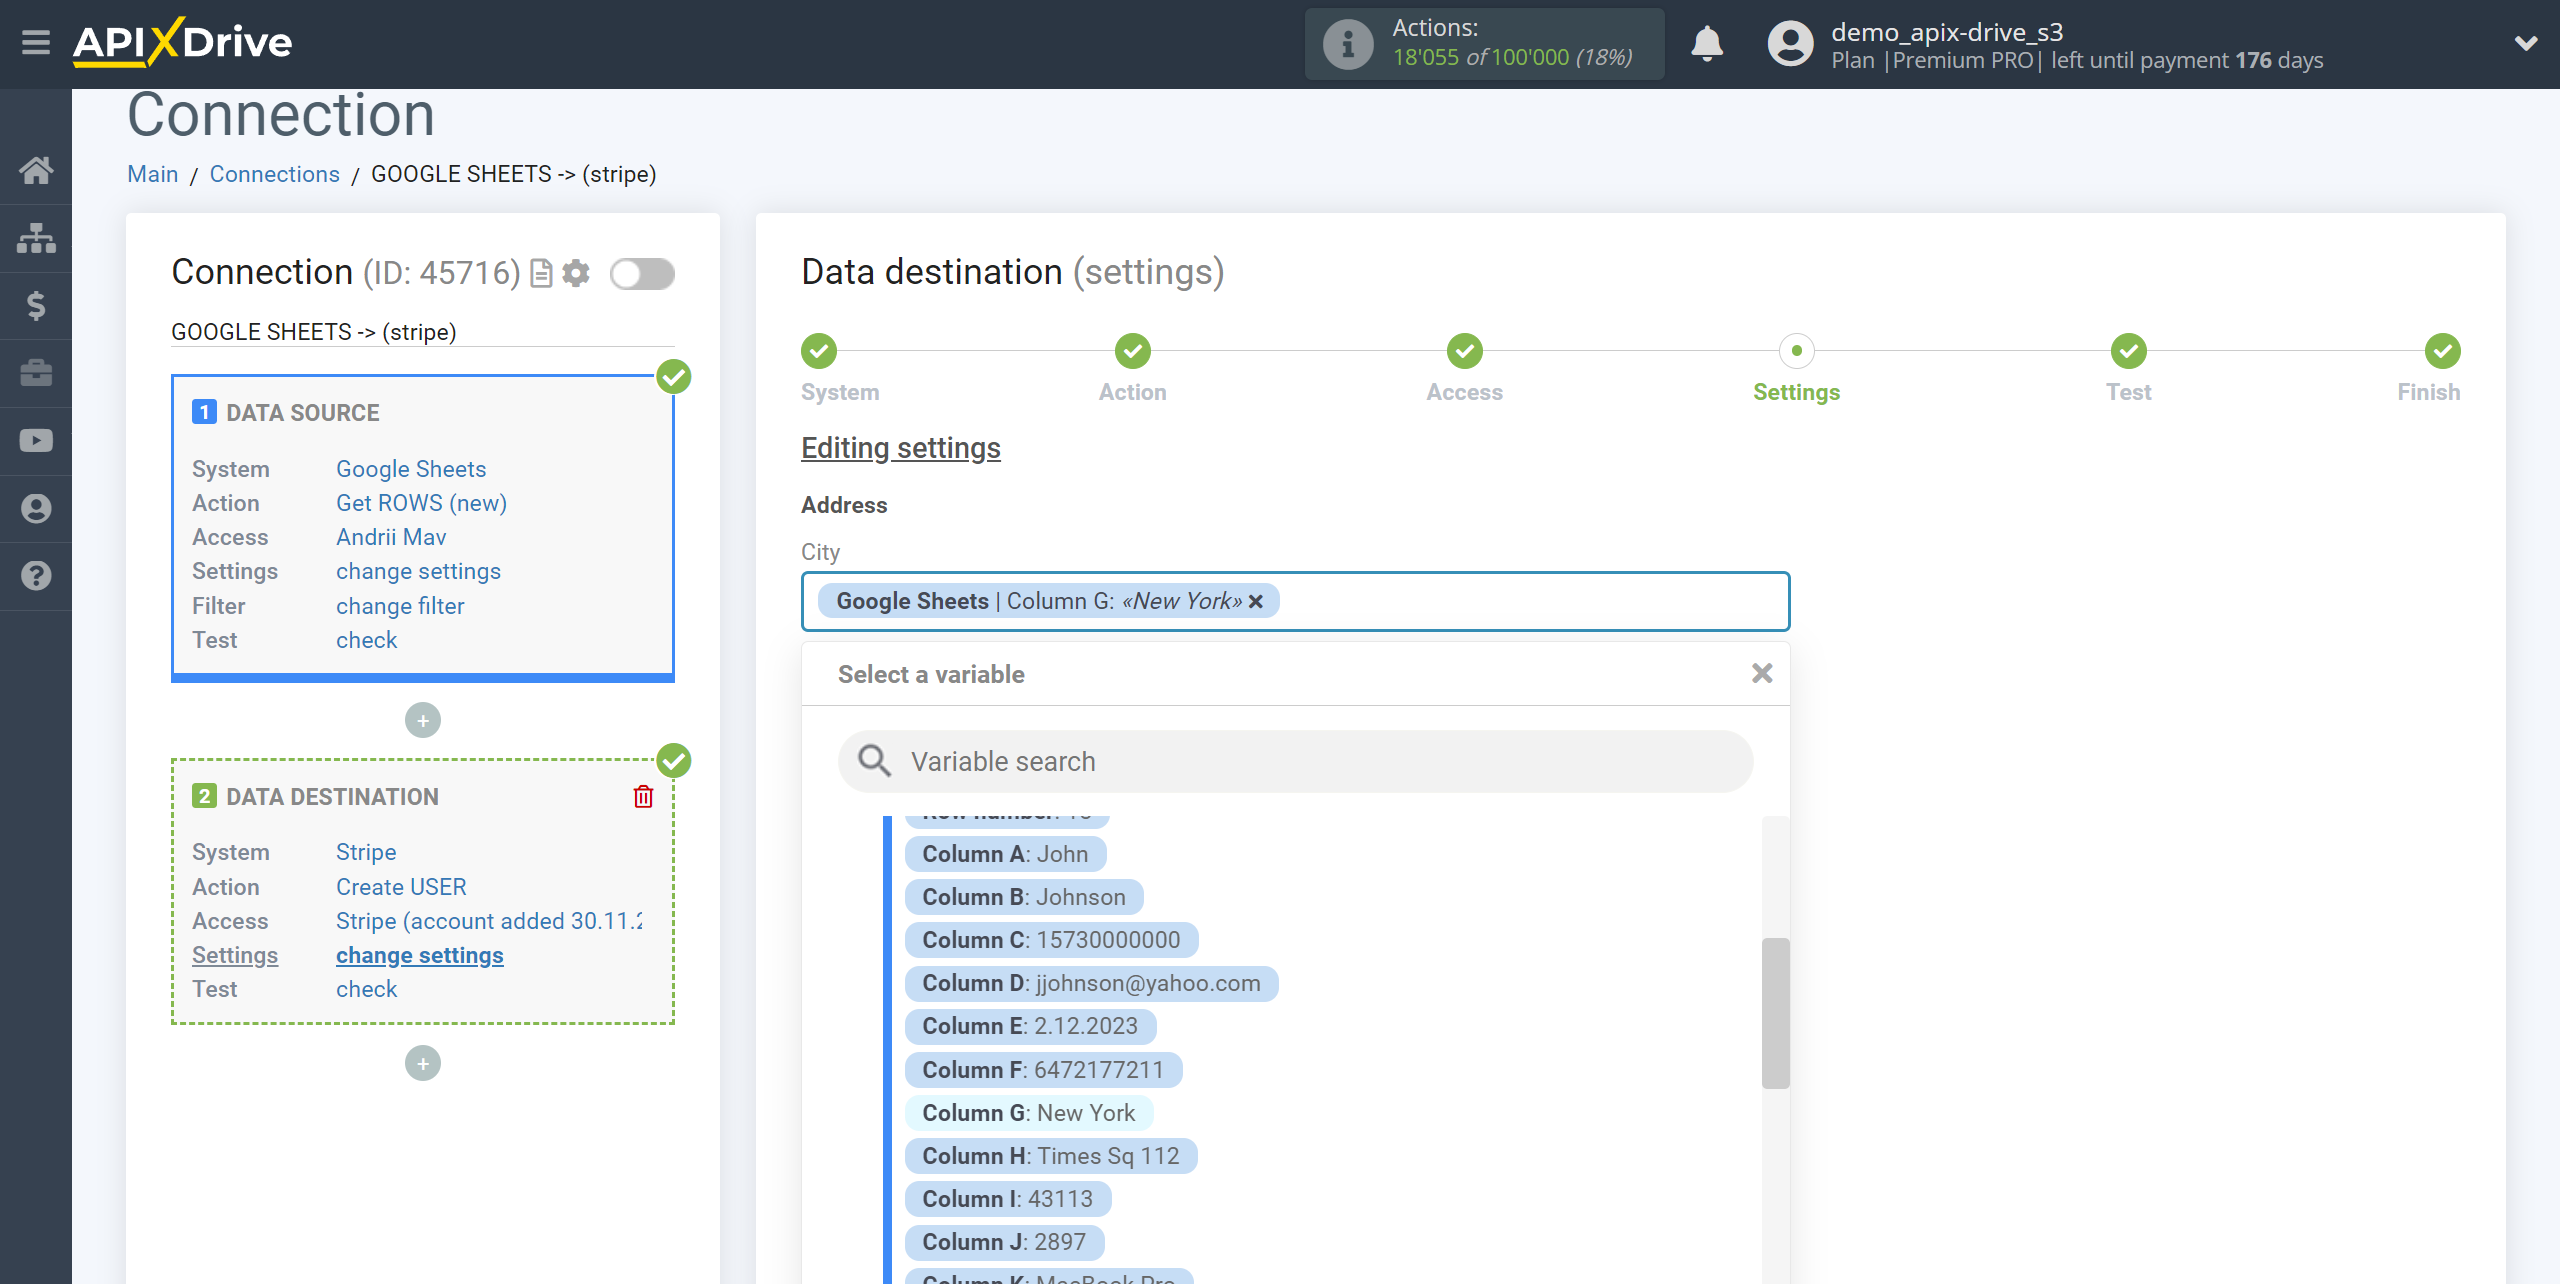This screenshot has height=1284, width=2560.
Task: Click the variable search magnifier icon
Action: click(875, 761)
